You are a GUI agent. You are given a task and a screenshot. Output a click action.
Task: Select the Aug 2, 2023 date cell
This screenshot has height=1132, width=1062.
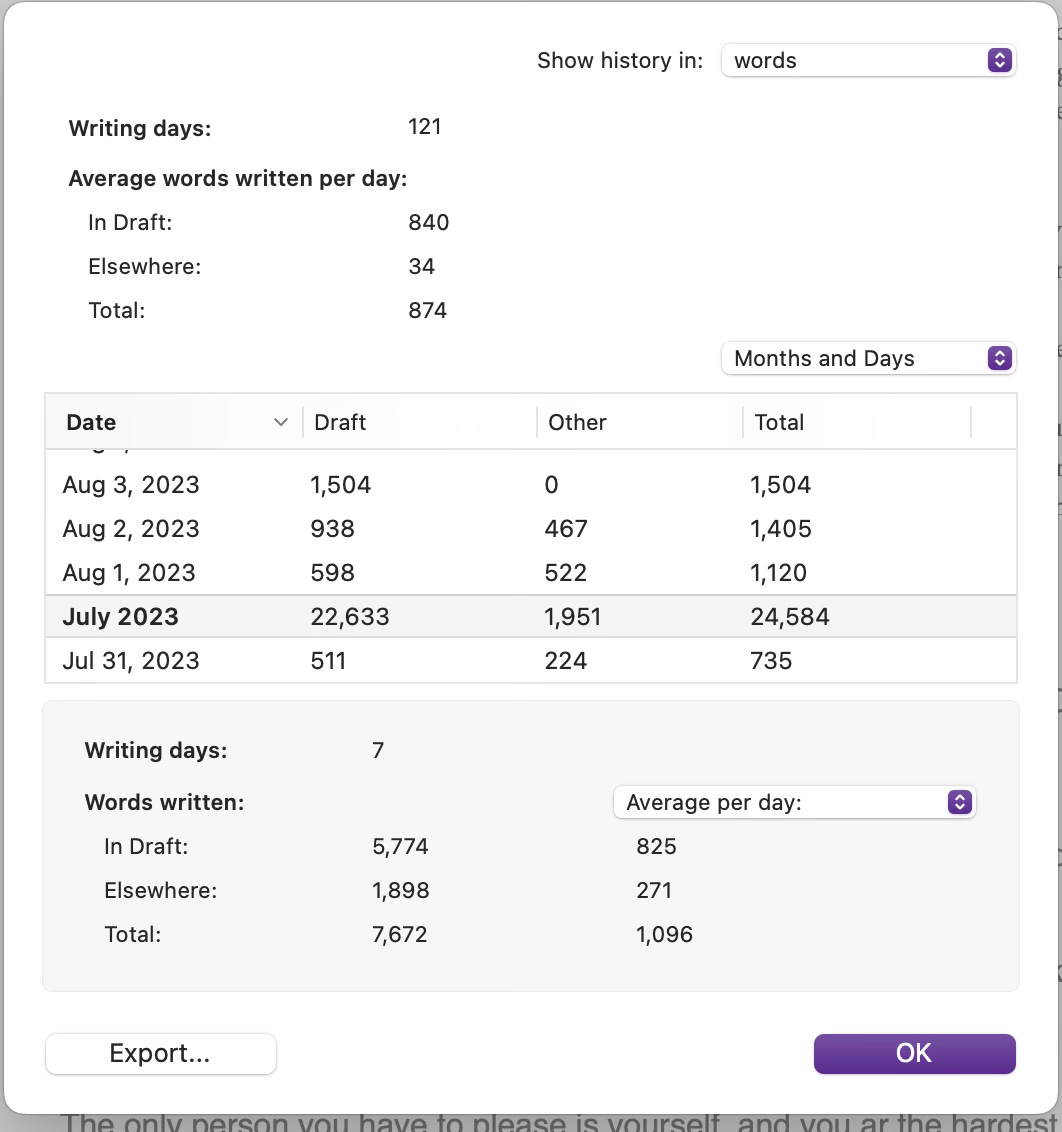click(131, 529)
